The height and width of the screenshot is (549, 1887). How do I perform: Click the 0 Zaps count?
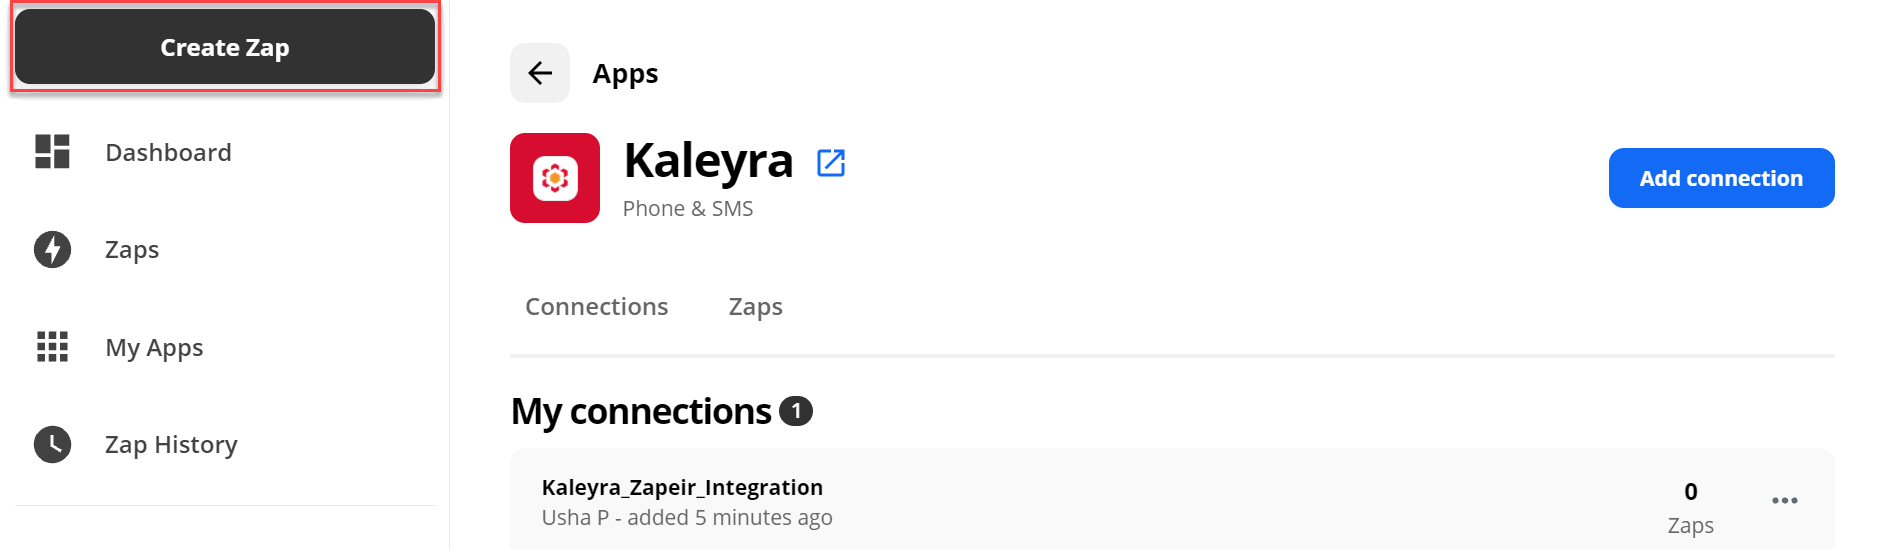point(1691,508)
